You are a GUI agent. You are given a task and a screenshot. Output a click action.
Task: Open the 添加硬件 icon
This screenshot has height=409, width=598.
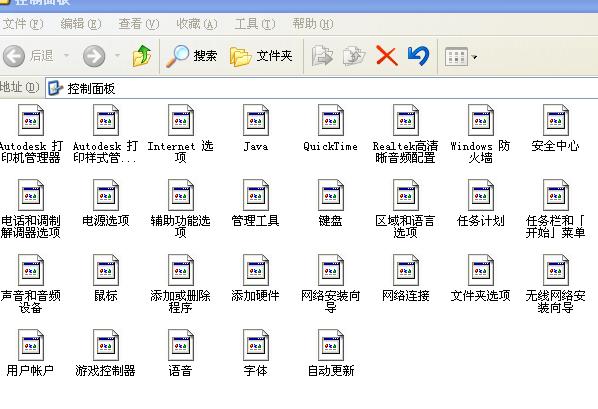(256, 270)
